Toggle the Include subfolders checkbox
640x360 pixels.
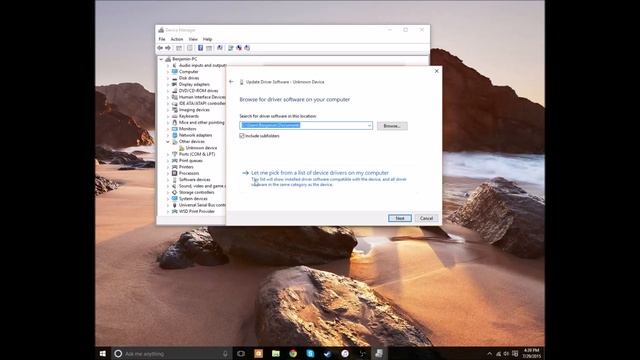[x=242, y=136]
